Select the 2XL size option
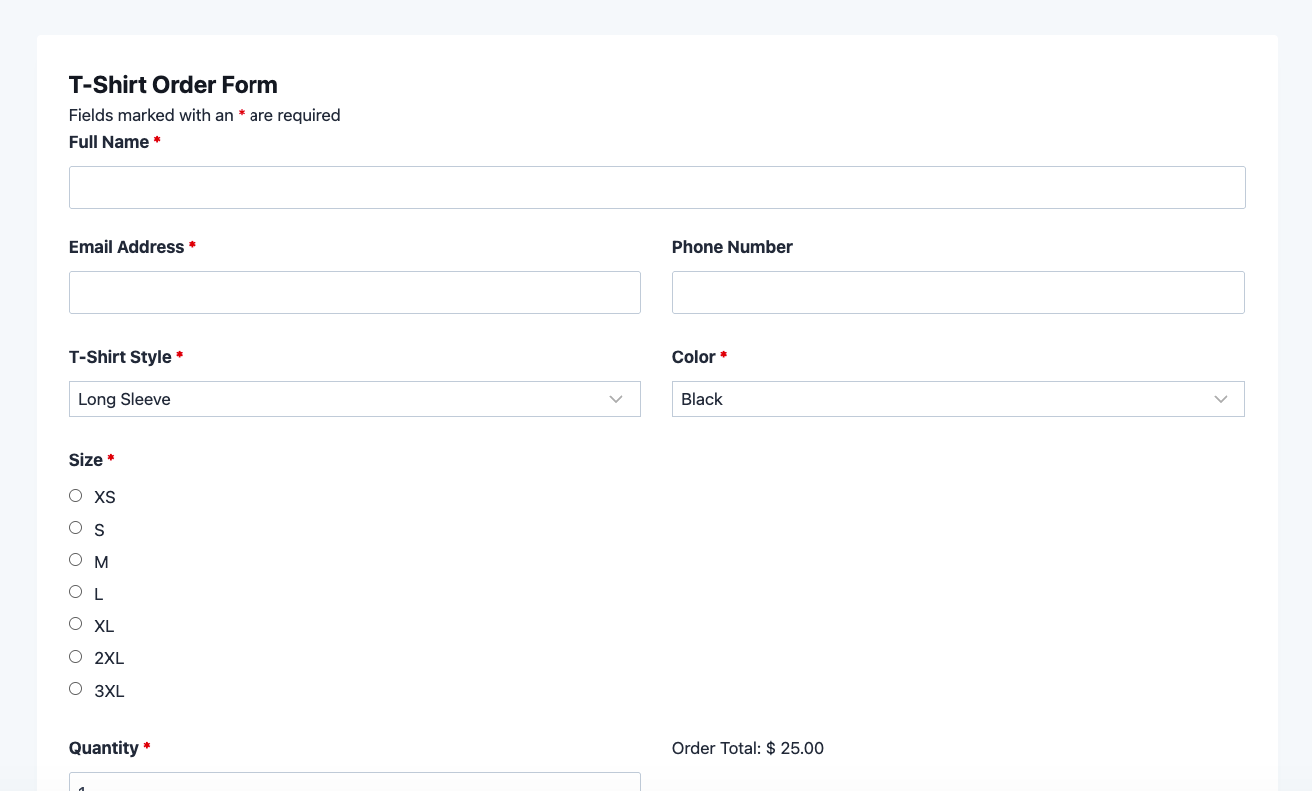 (76, 657)
